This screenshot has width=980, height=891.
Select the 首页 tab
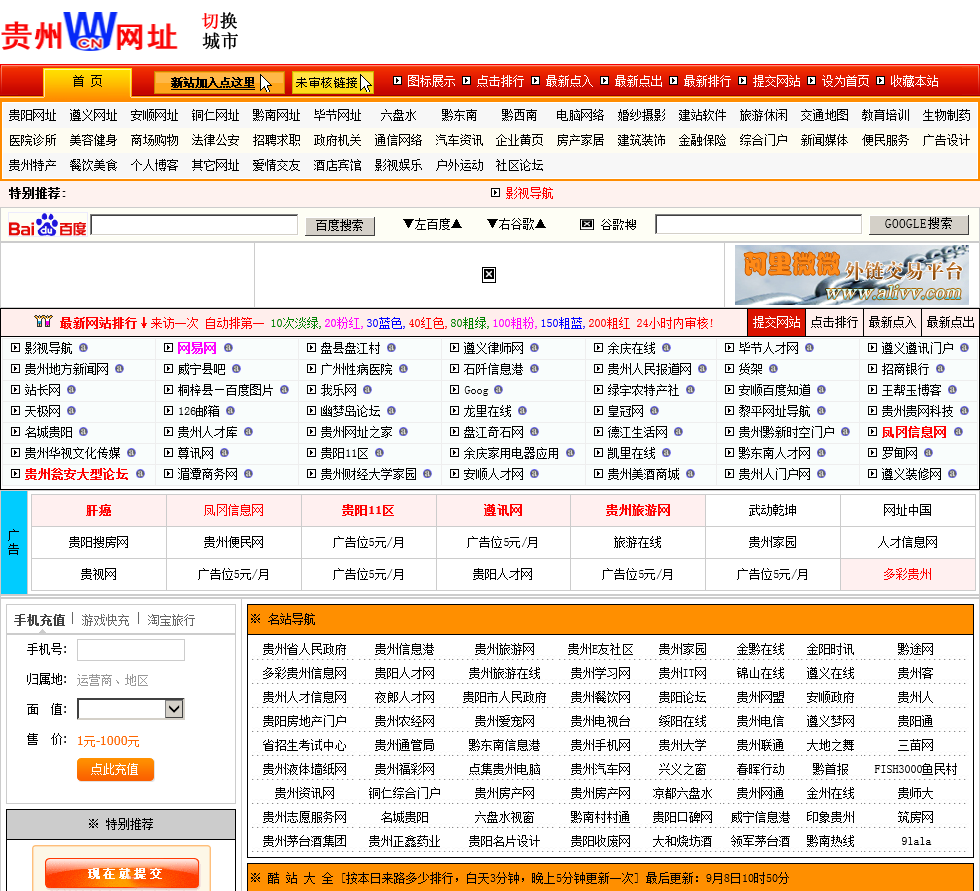(88, 81)
